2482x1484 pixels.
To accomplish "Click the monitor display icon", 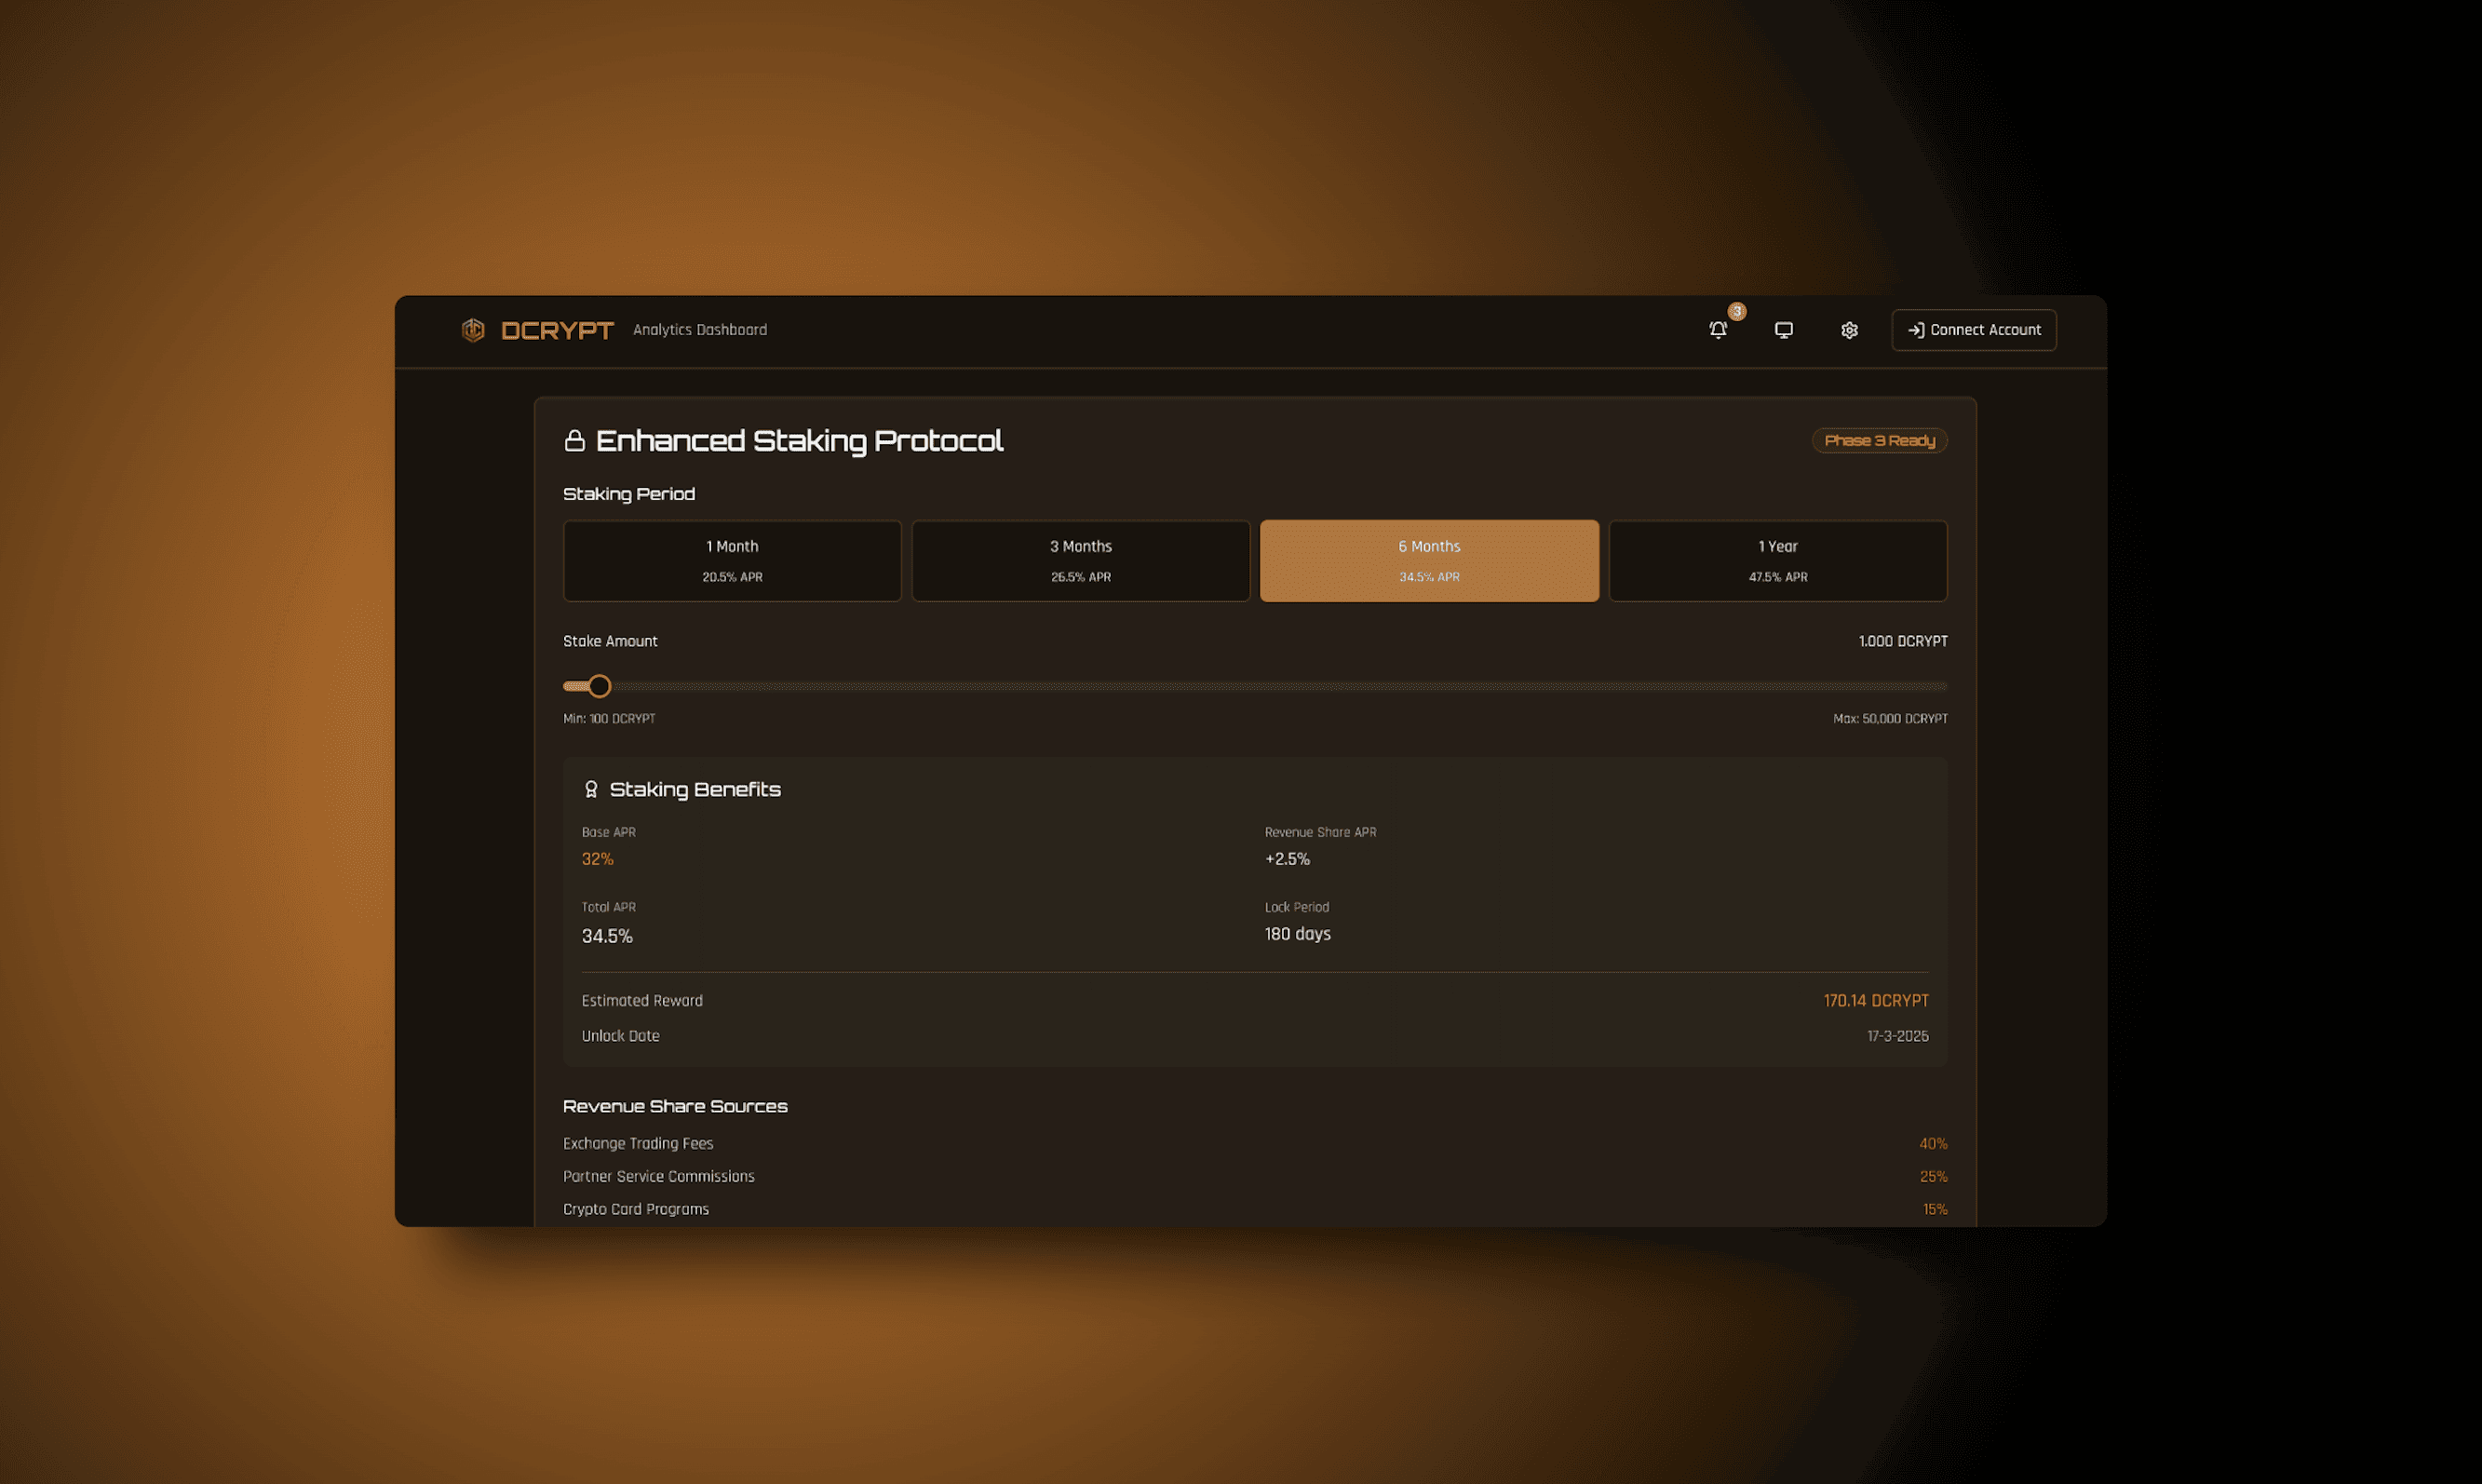I will [1783, 330].
